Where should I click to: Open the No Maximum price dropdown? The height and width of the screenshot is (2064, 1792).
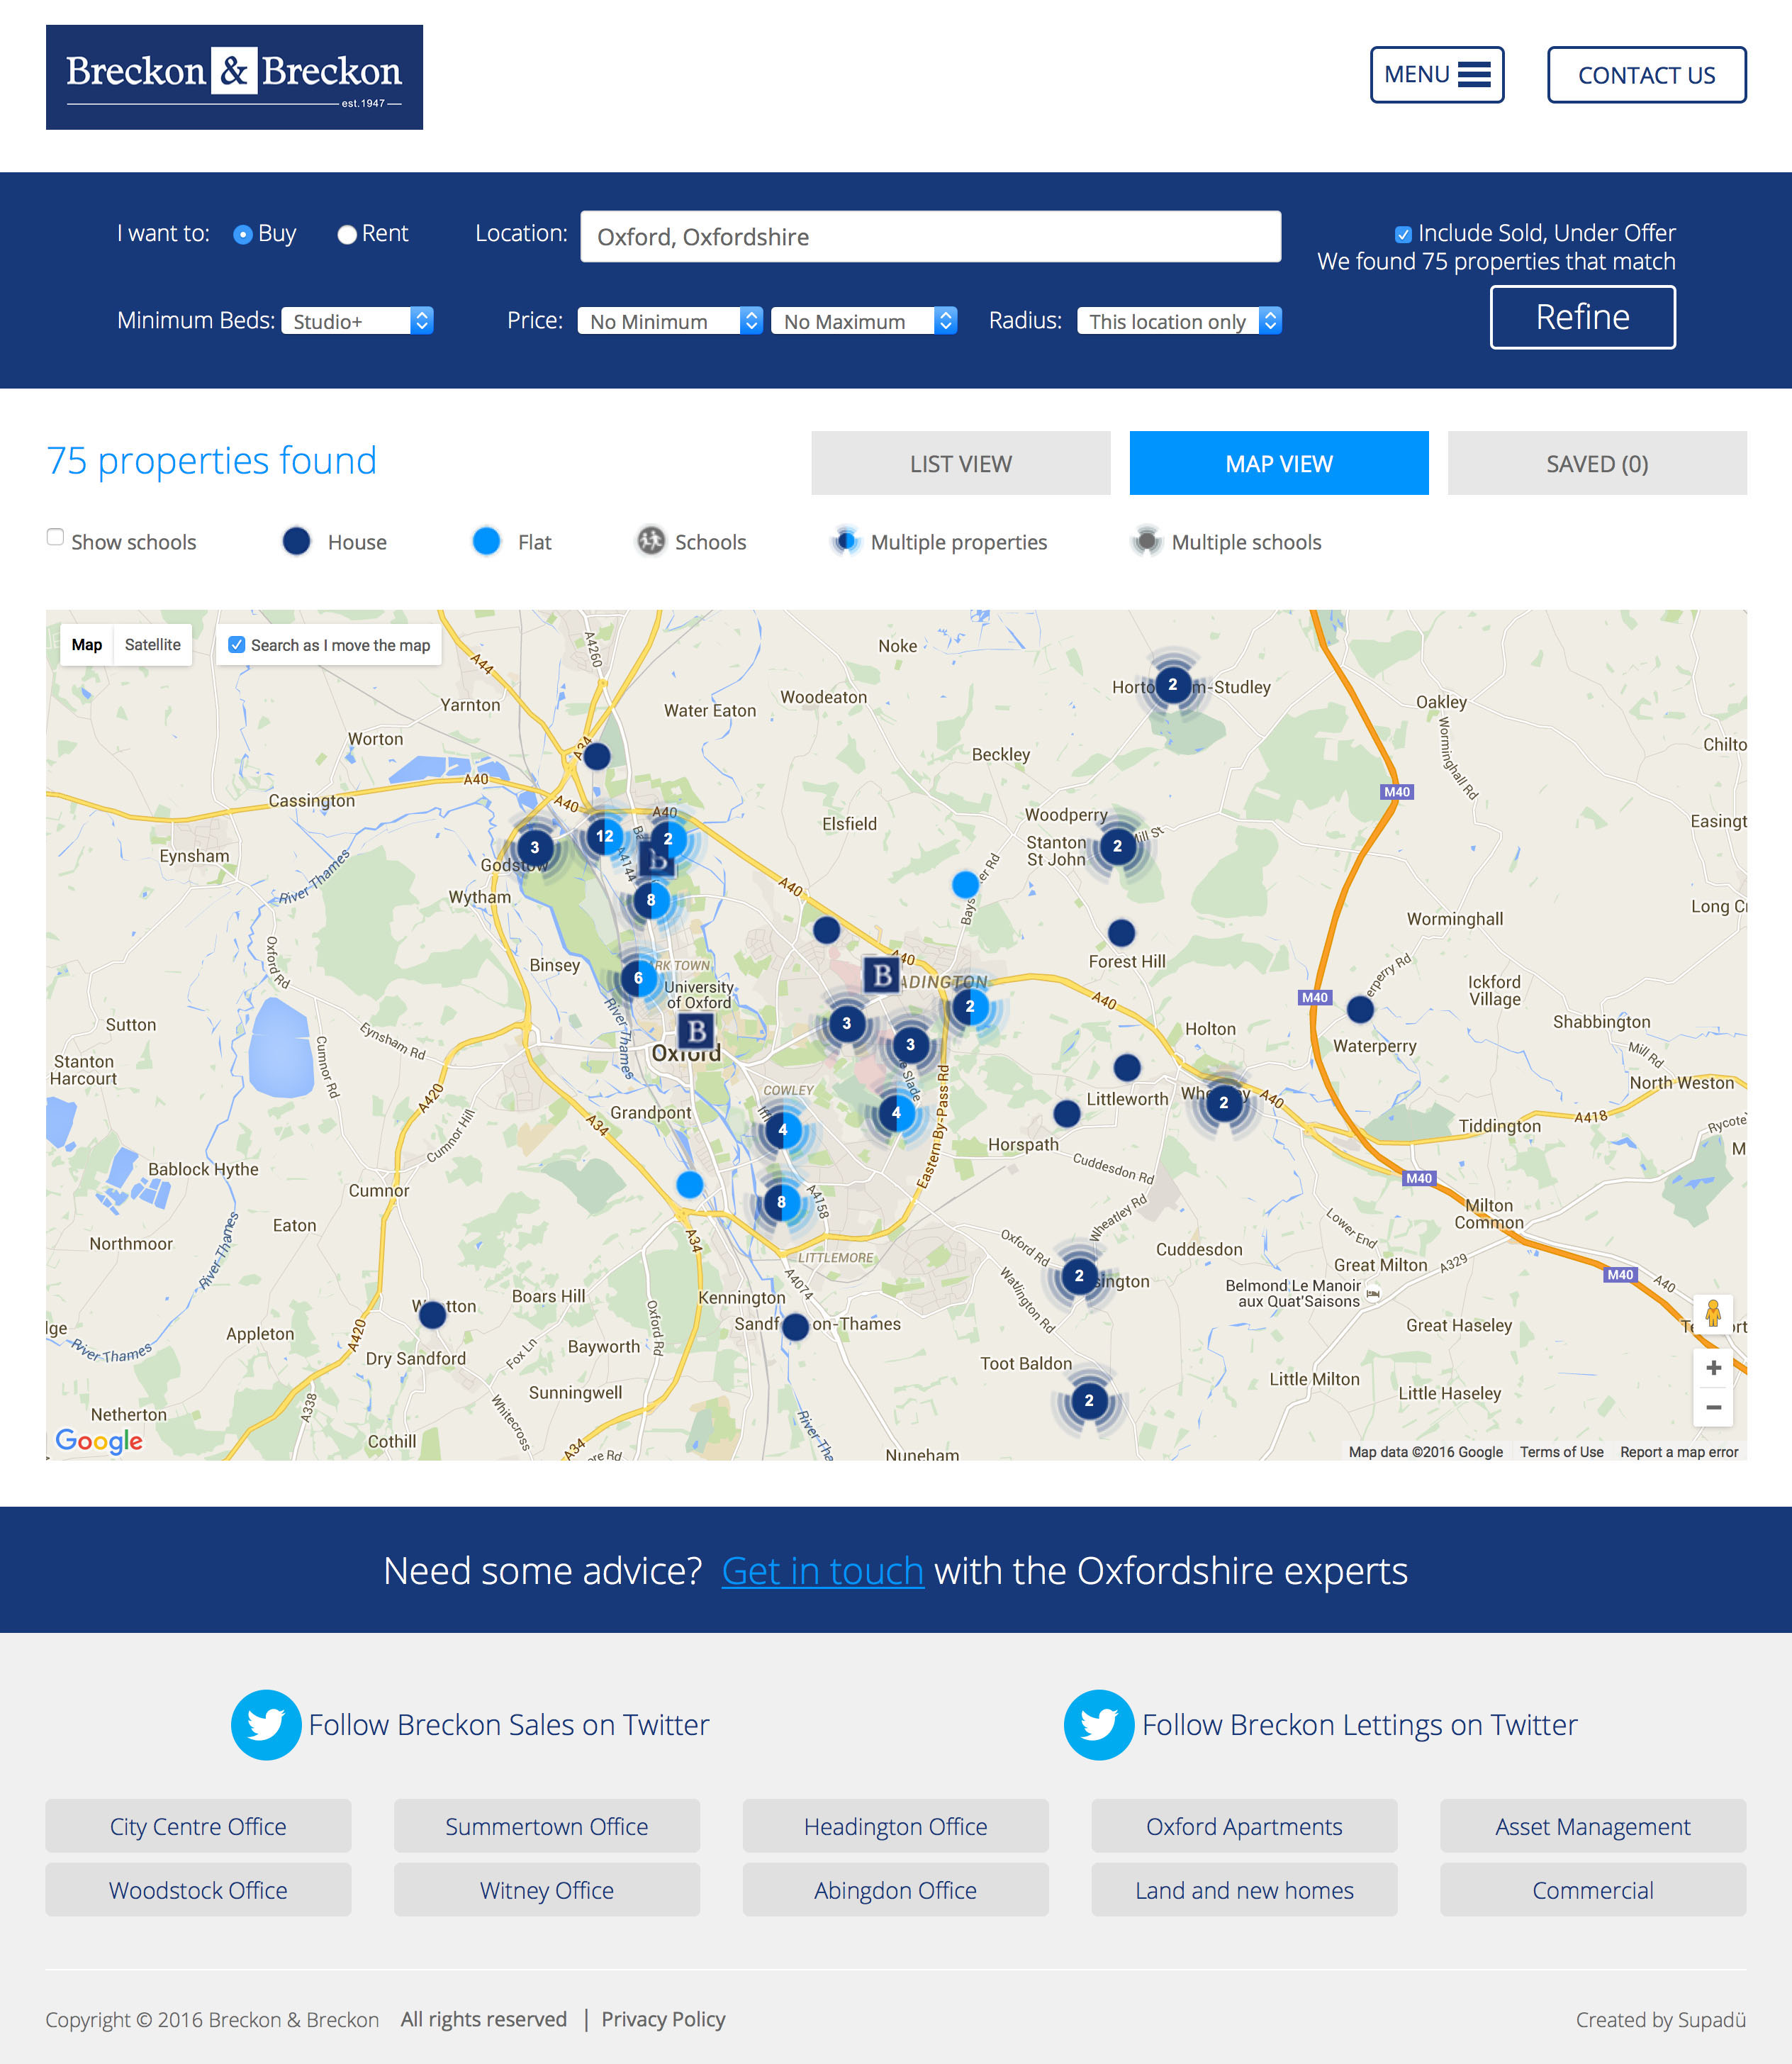coord(864,321)
